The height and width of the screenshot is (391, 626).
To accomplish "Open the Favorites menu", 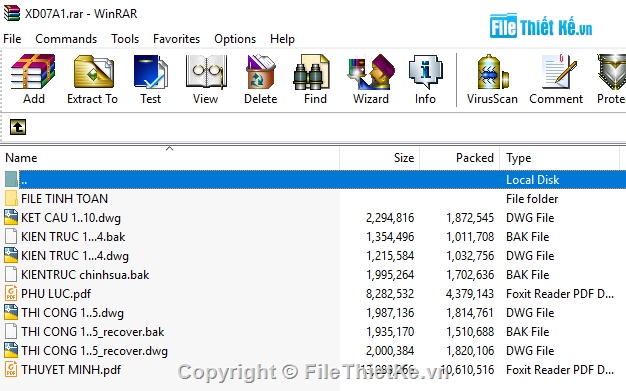I will 176,39.
